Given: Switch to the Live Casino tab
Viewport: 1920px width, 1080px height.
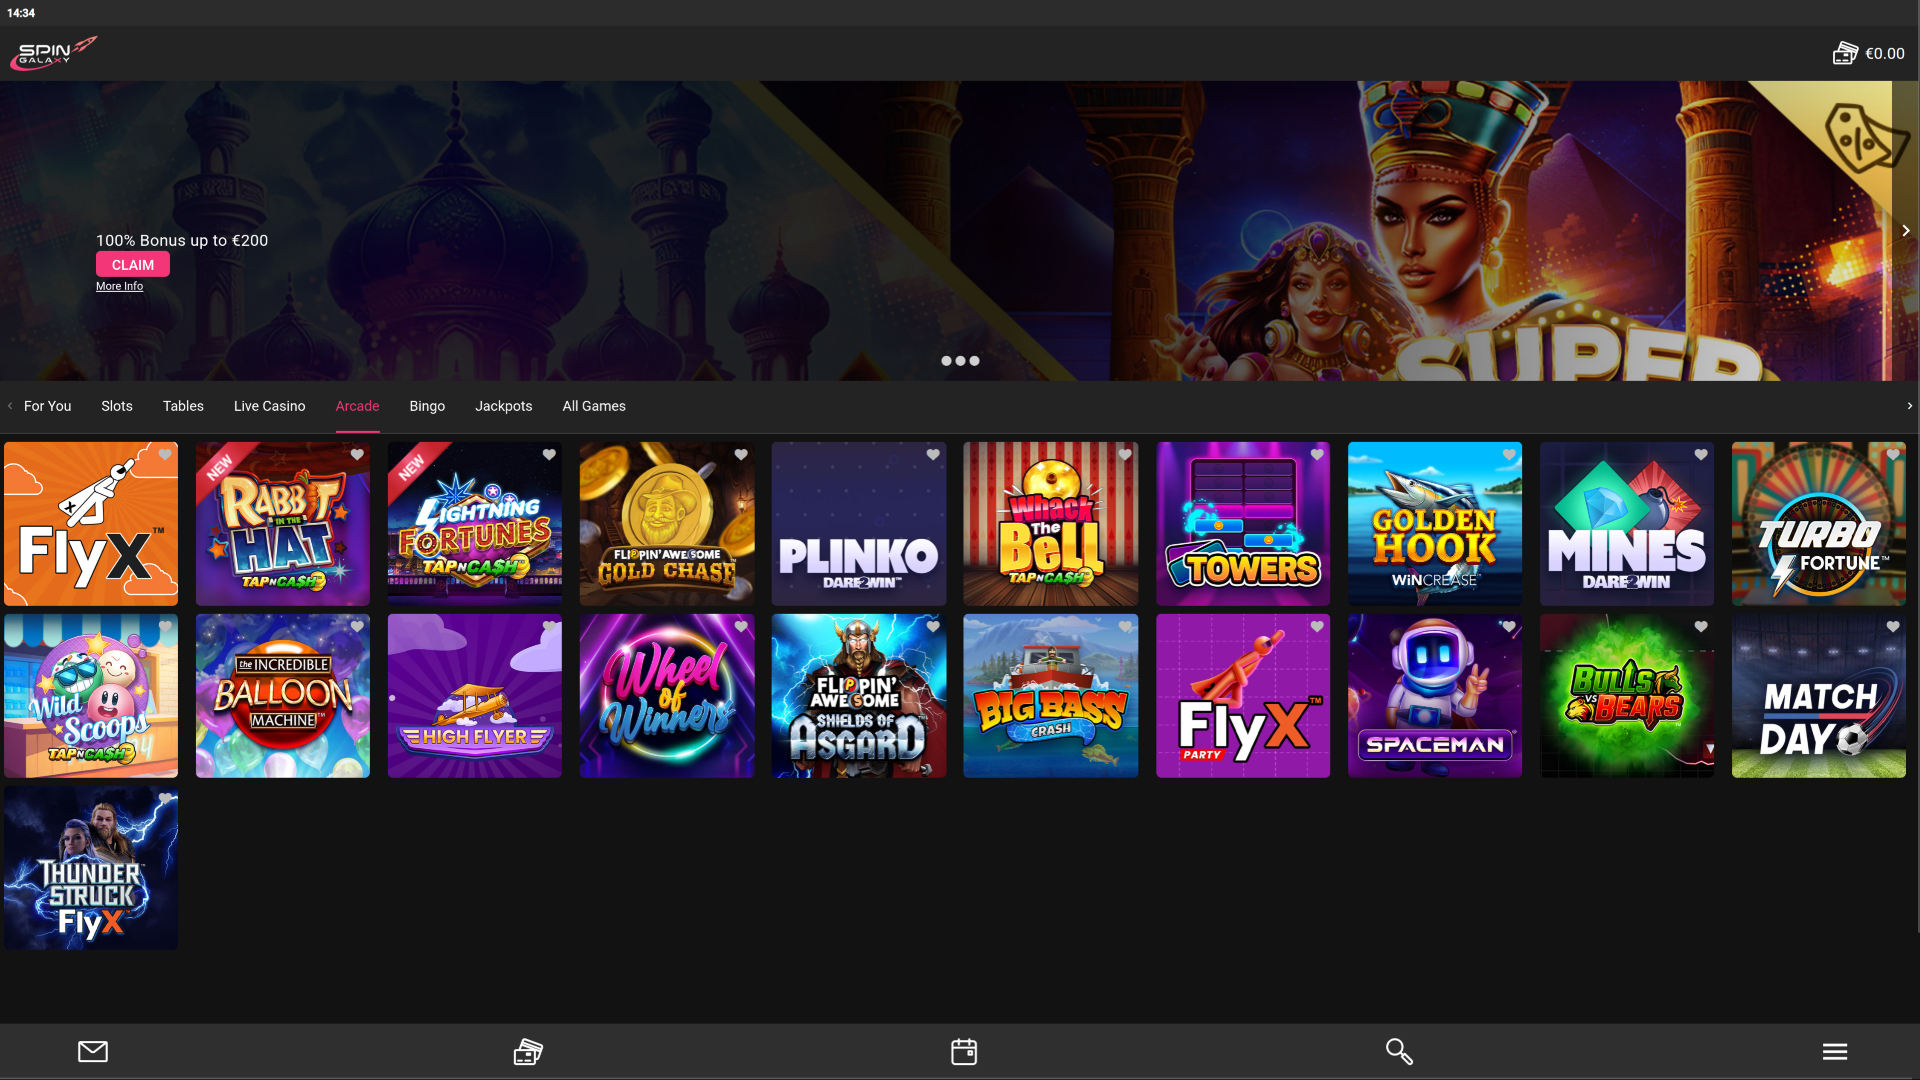Looking at the screenshot, I should click(269, 406).
